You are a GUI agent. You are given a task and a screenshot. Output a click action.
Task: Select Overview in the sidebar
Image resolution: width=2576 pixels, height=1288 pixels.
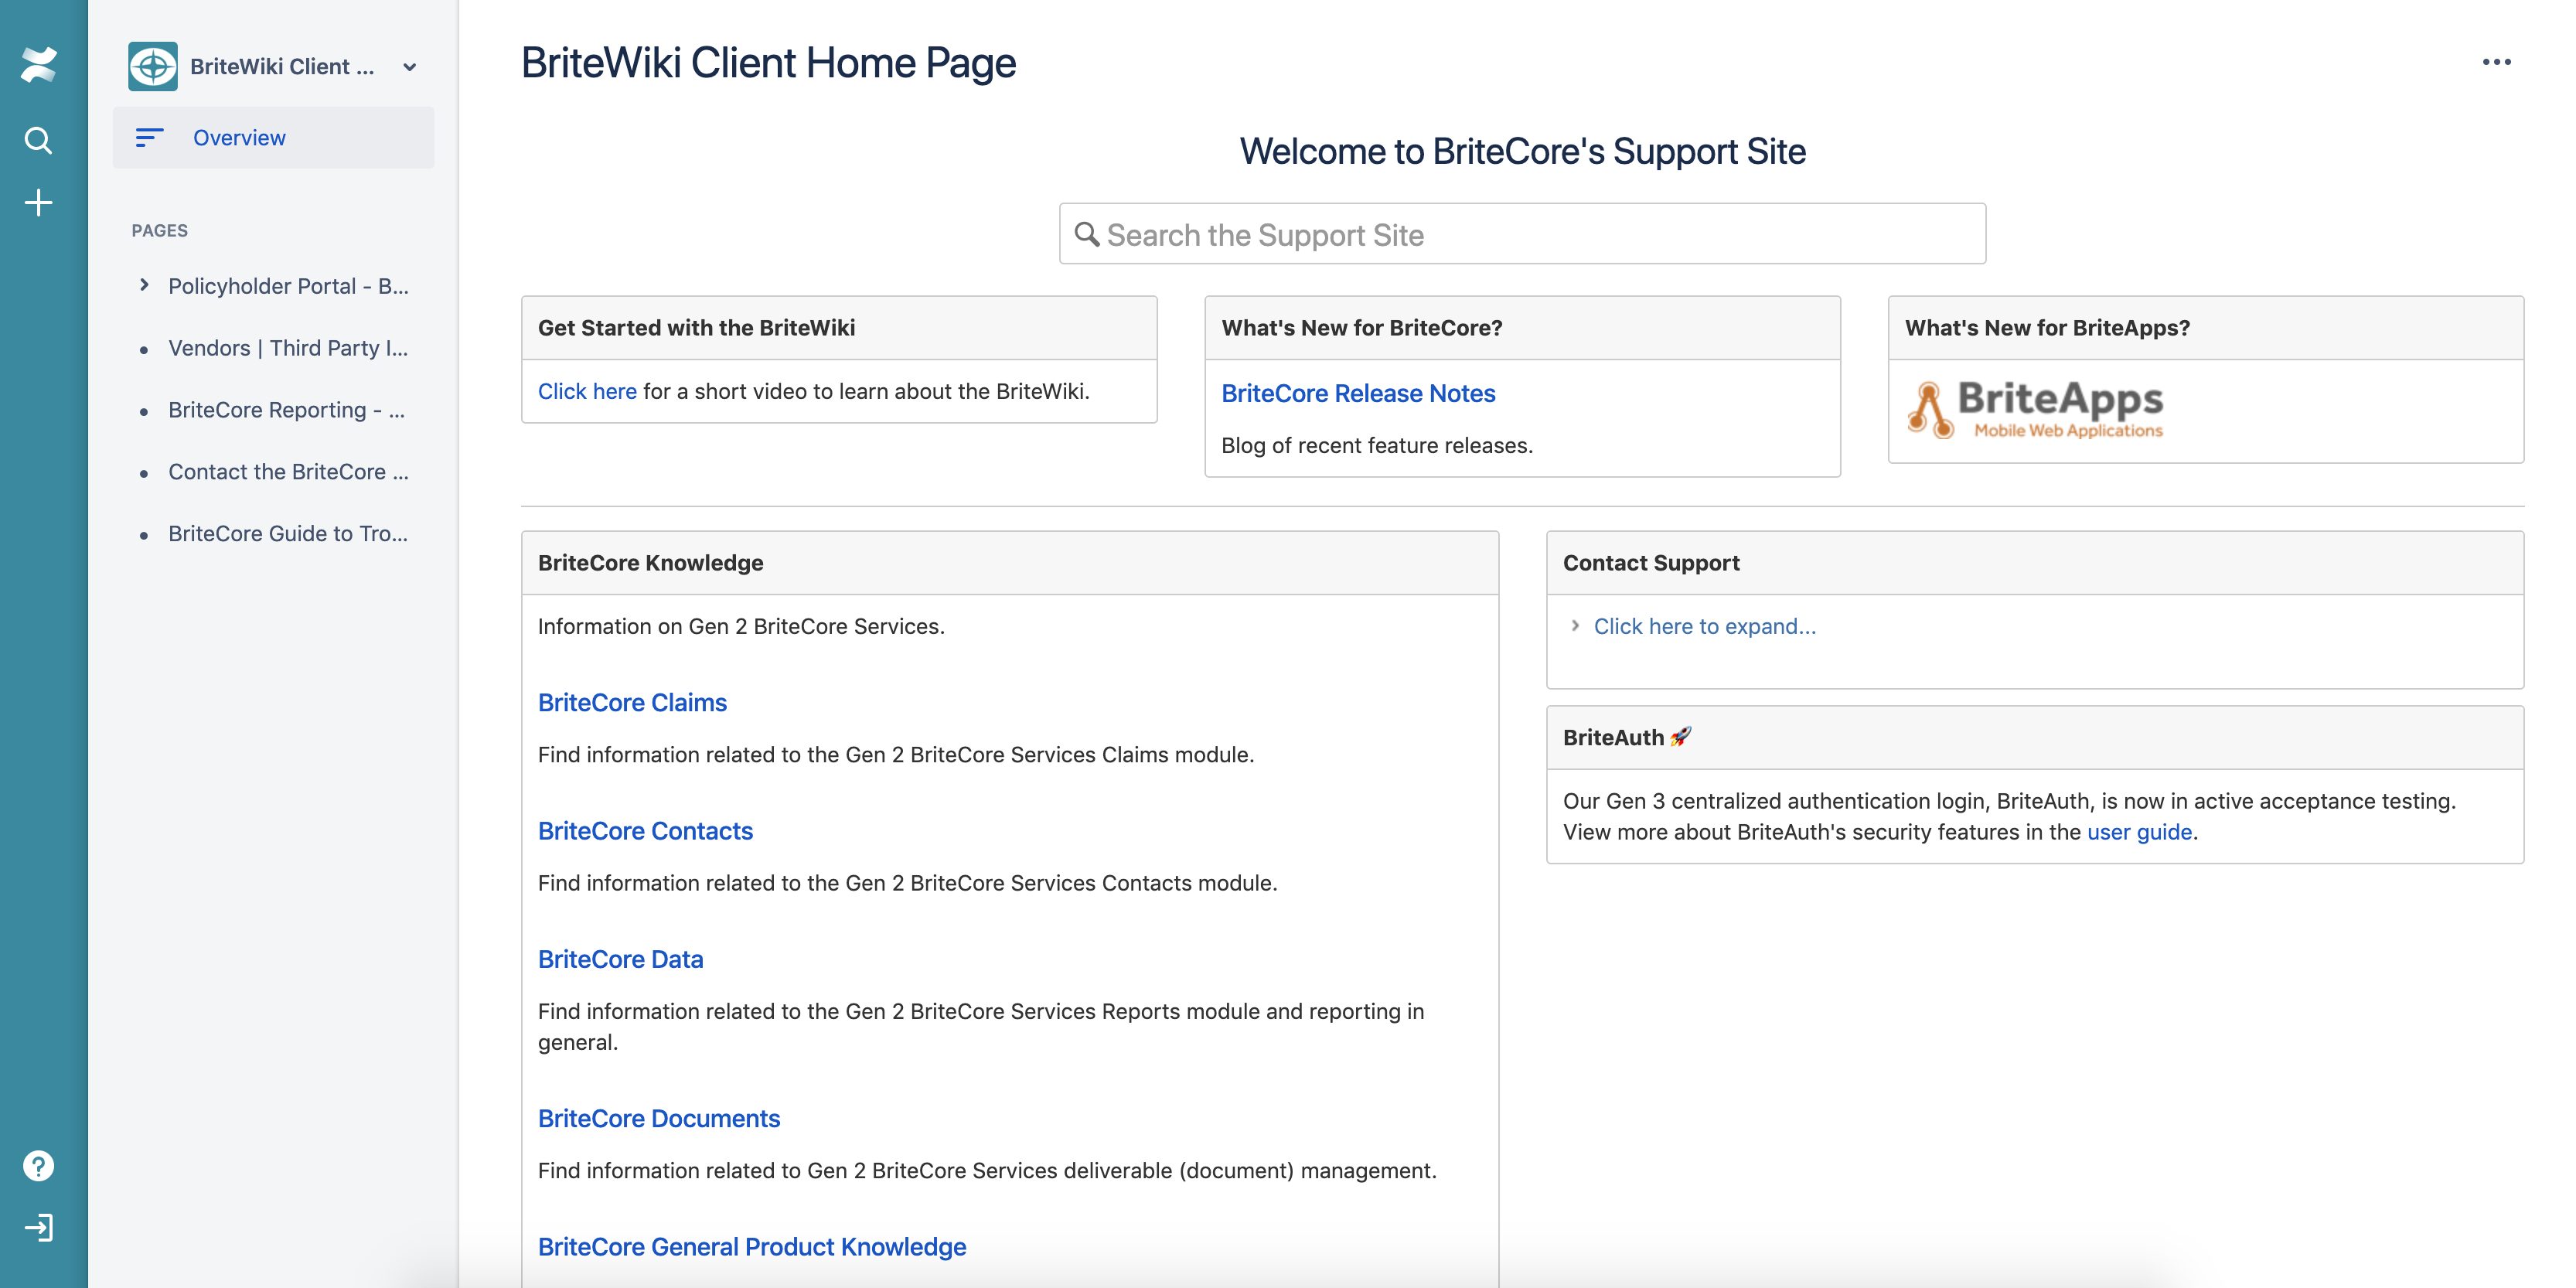(x=273, y=138)
